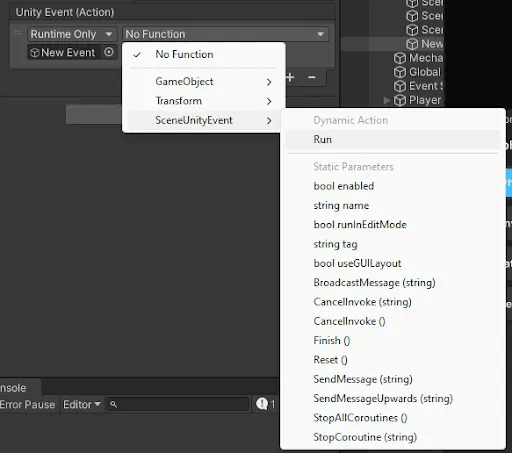Choose SendMessageUpwards (string)
Screen dimensions: 512x453
(x=393, y=399)
